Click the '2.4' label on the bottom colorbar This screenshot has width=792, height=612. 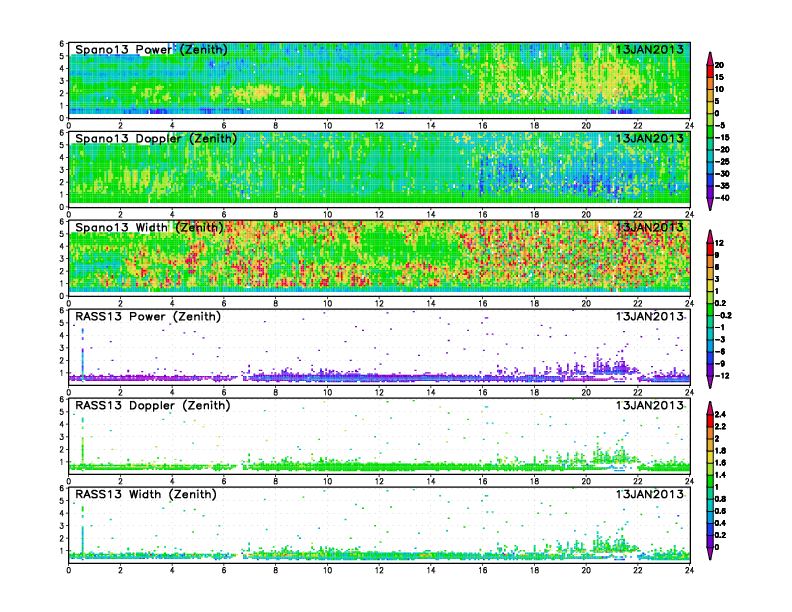click(x=720, y=415)
